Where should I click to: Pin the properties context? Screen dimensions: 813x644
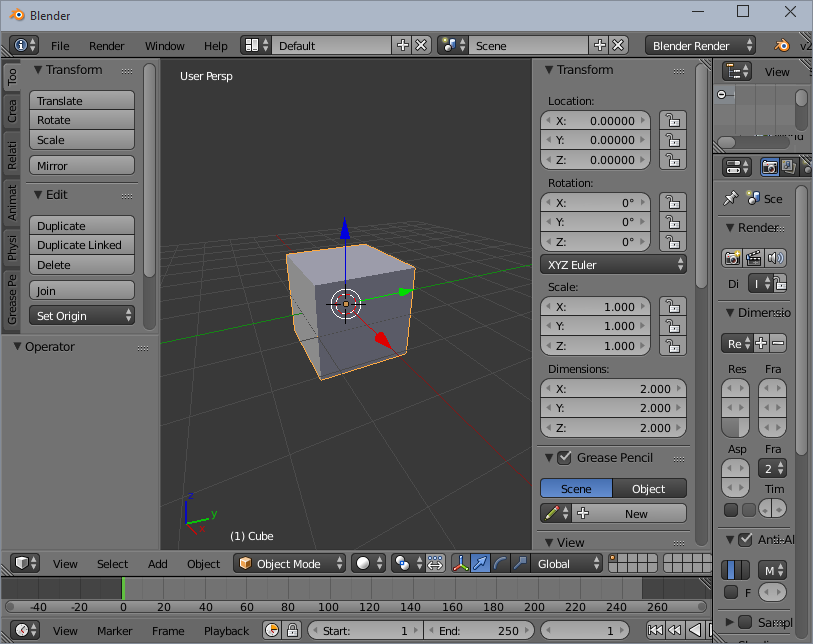coord(731,198)
